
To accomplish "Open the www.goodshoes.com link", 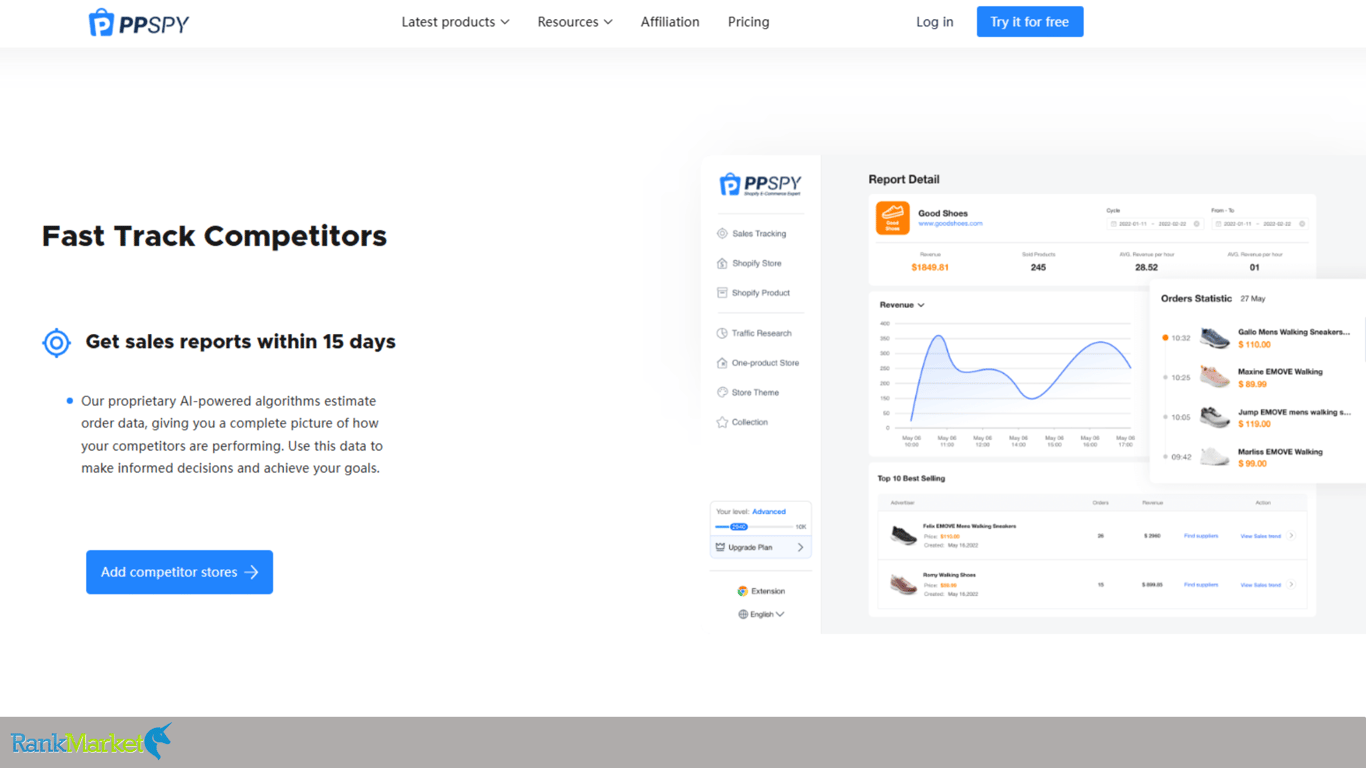I will click(950, 224).
